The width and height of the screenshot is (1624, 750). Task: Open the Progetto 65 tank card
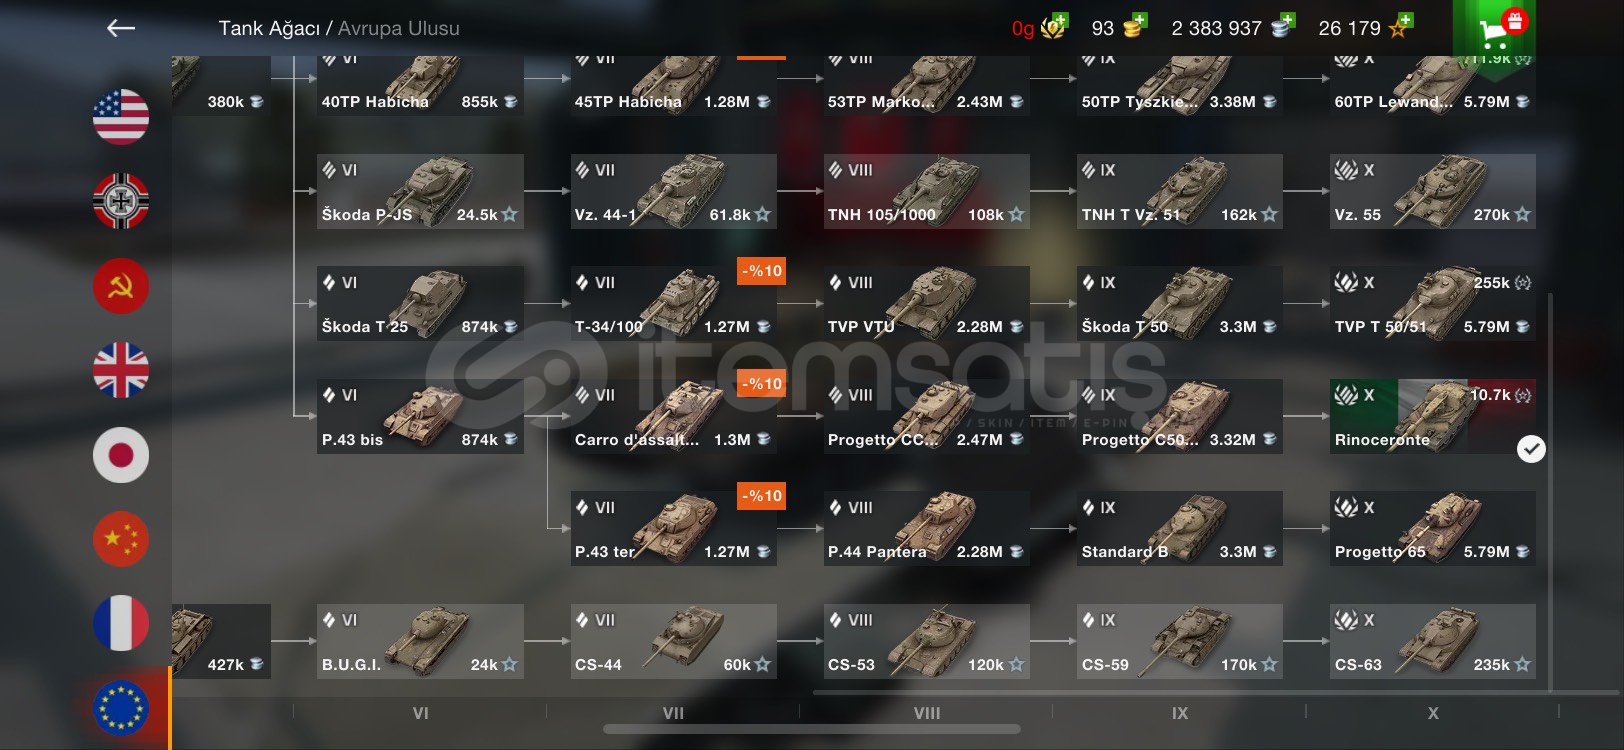click(x=1432, y=529)
